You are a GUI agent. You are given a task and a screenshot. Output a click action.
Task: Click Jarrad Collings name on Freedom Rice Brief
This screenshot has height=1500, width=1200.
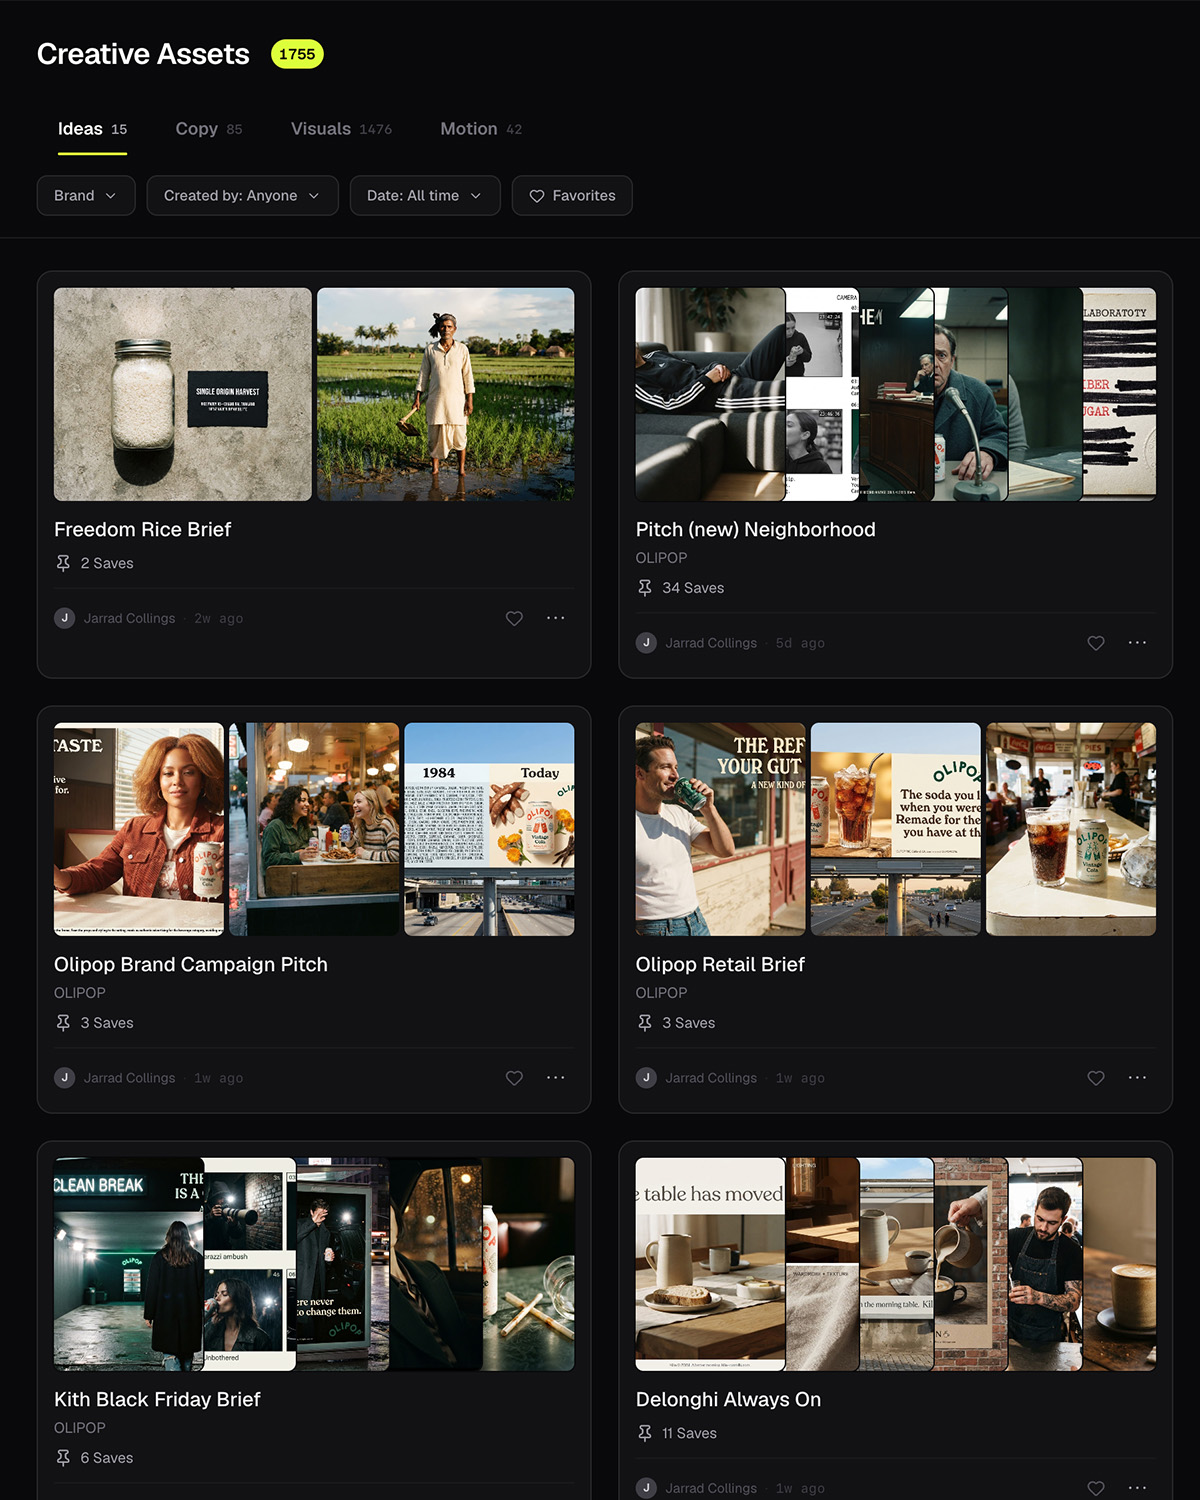pos(129,619)
